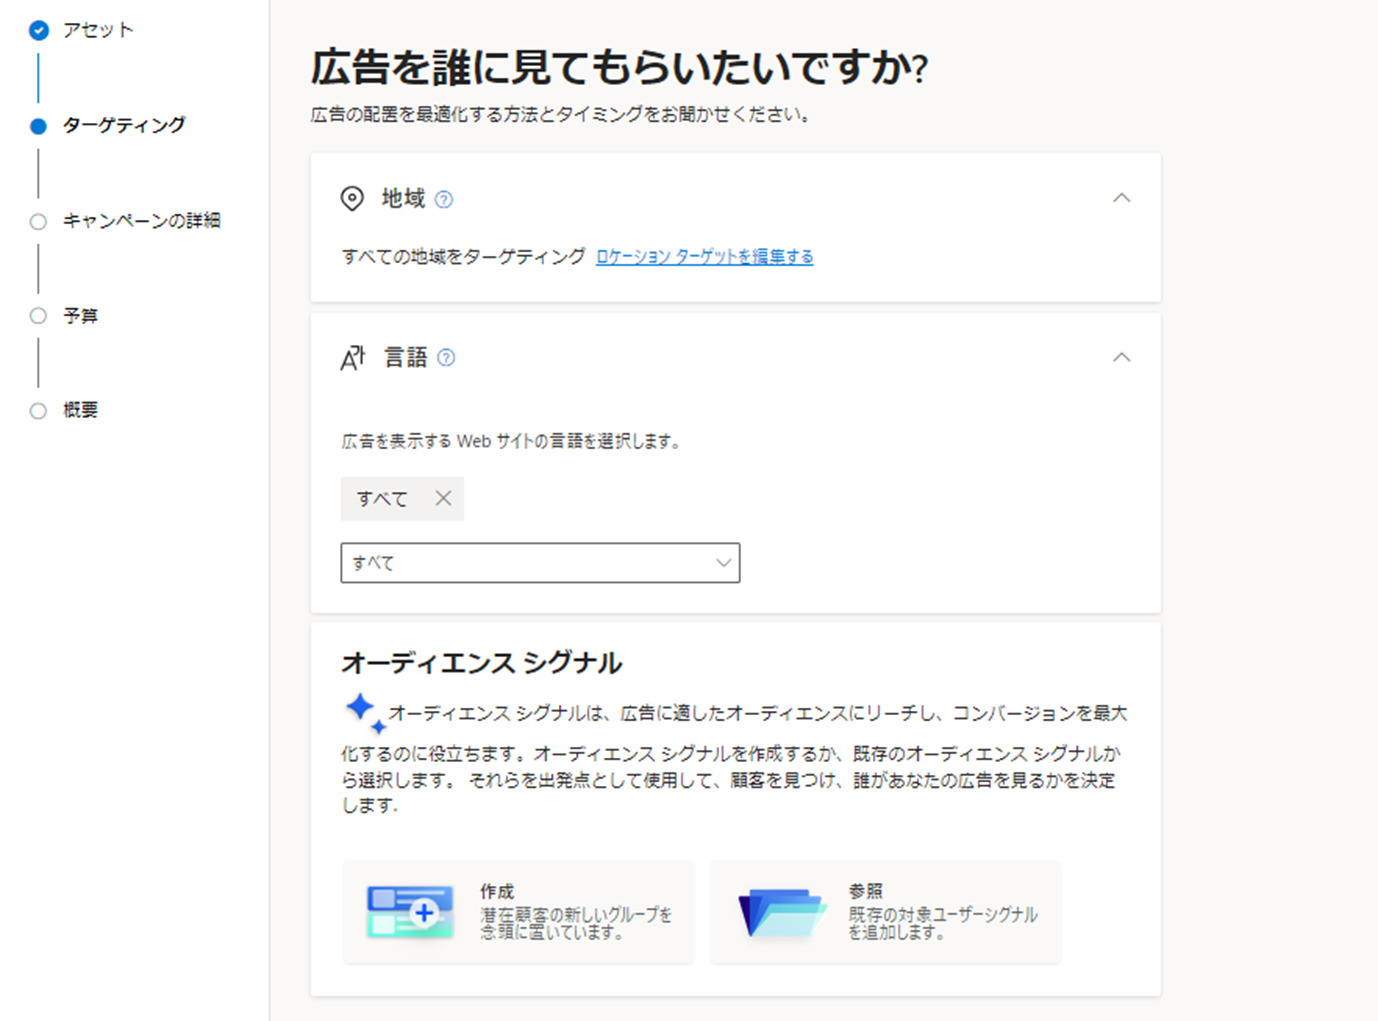Open the すべて language dropdown
This screenshot has width=1378, height=1021.
[x=540, y=563]
